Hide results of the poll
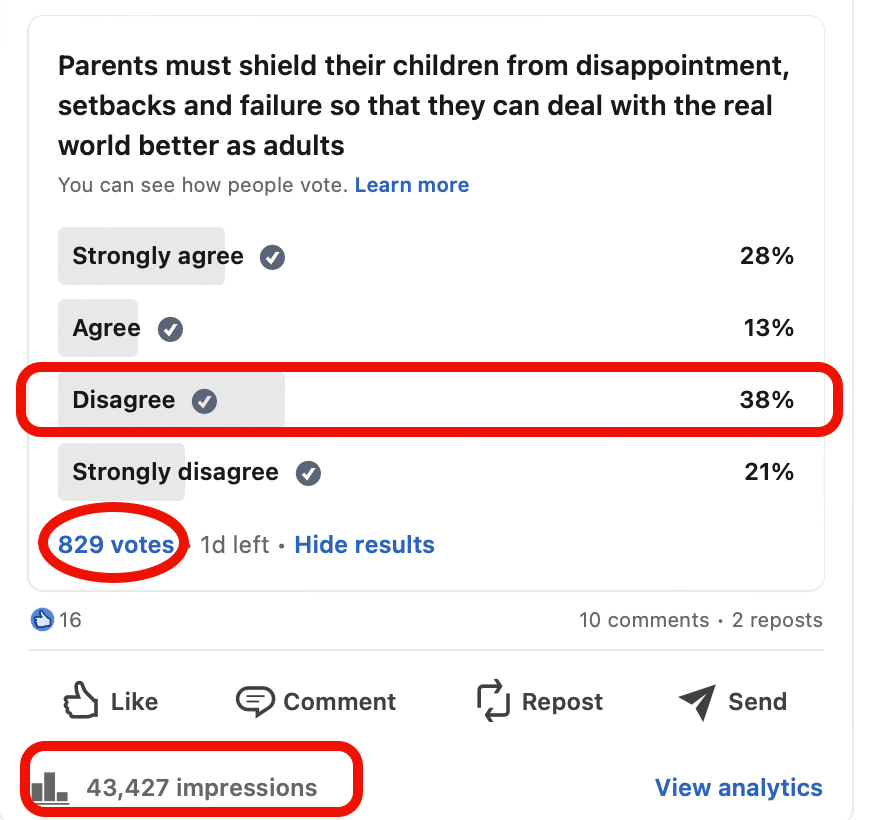 click(x=364, y=545)
